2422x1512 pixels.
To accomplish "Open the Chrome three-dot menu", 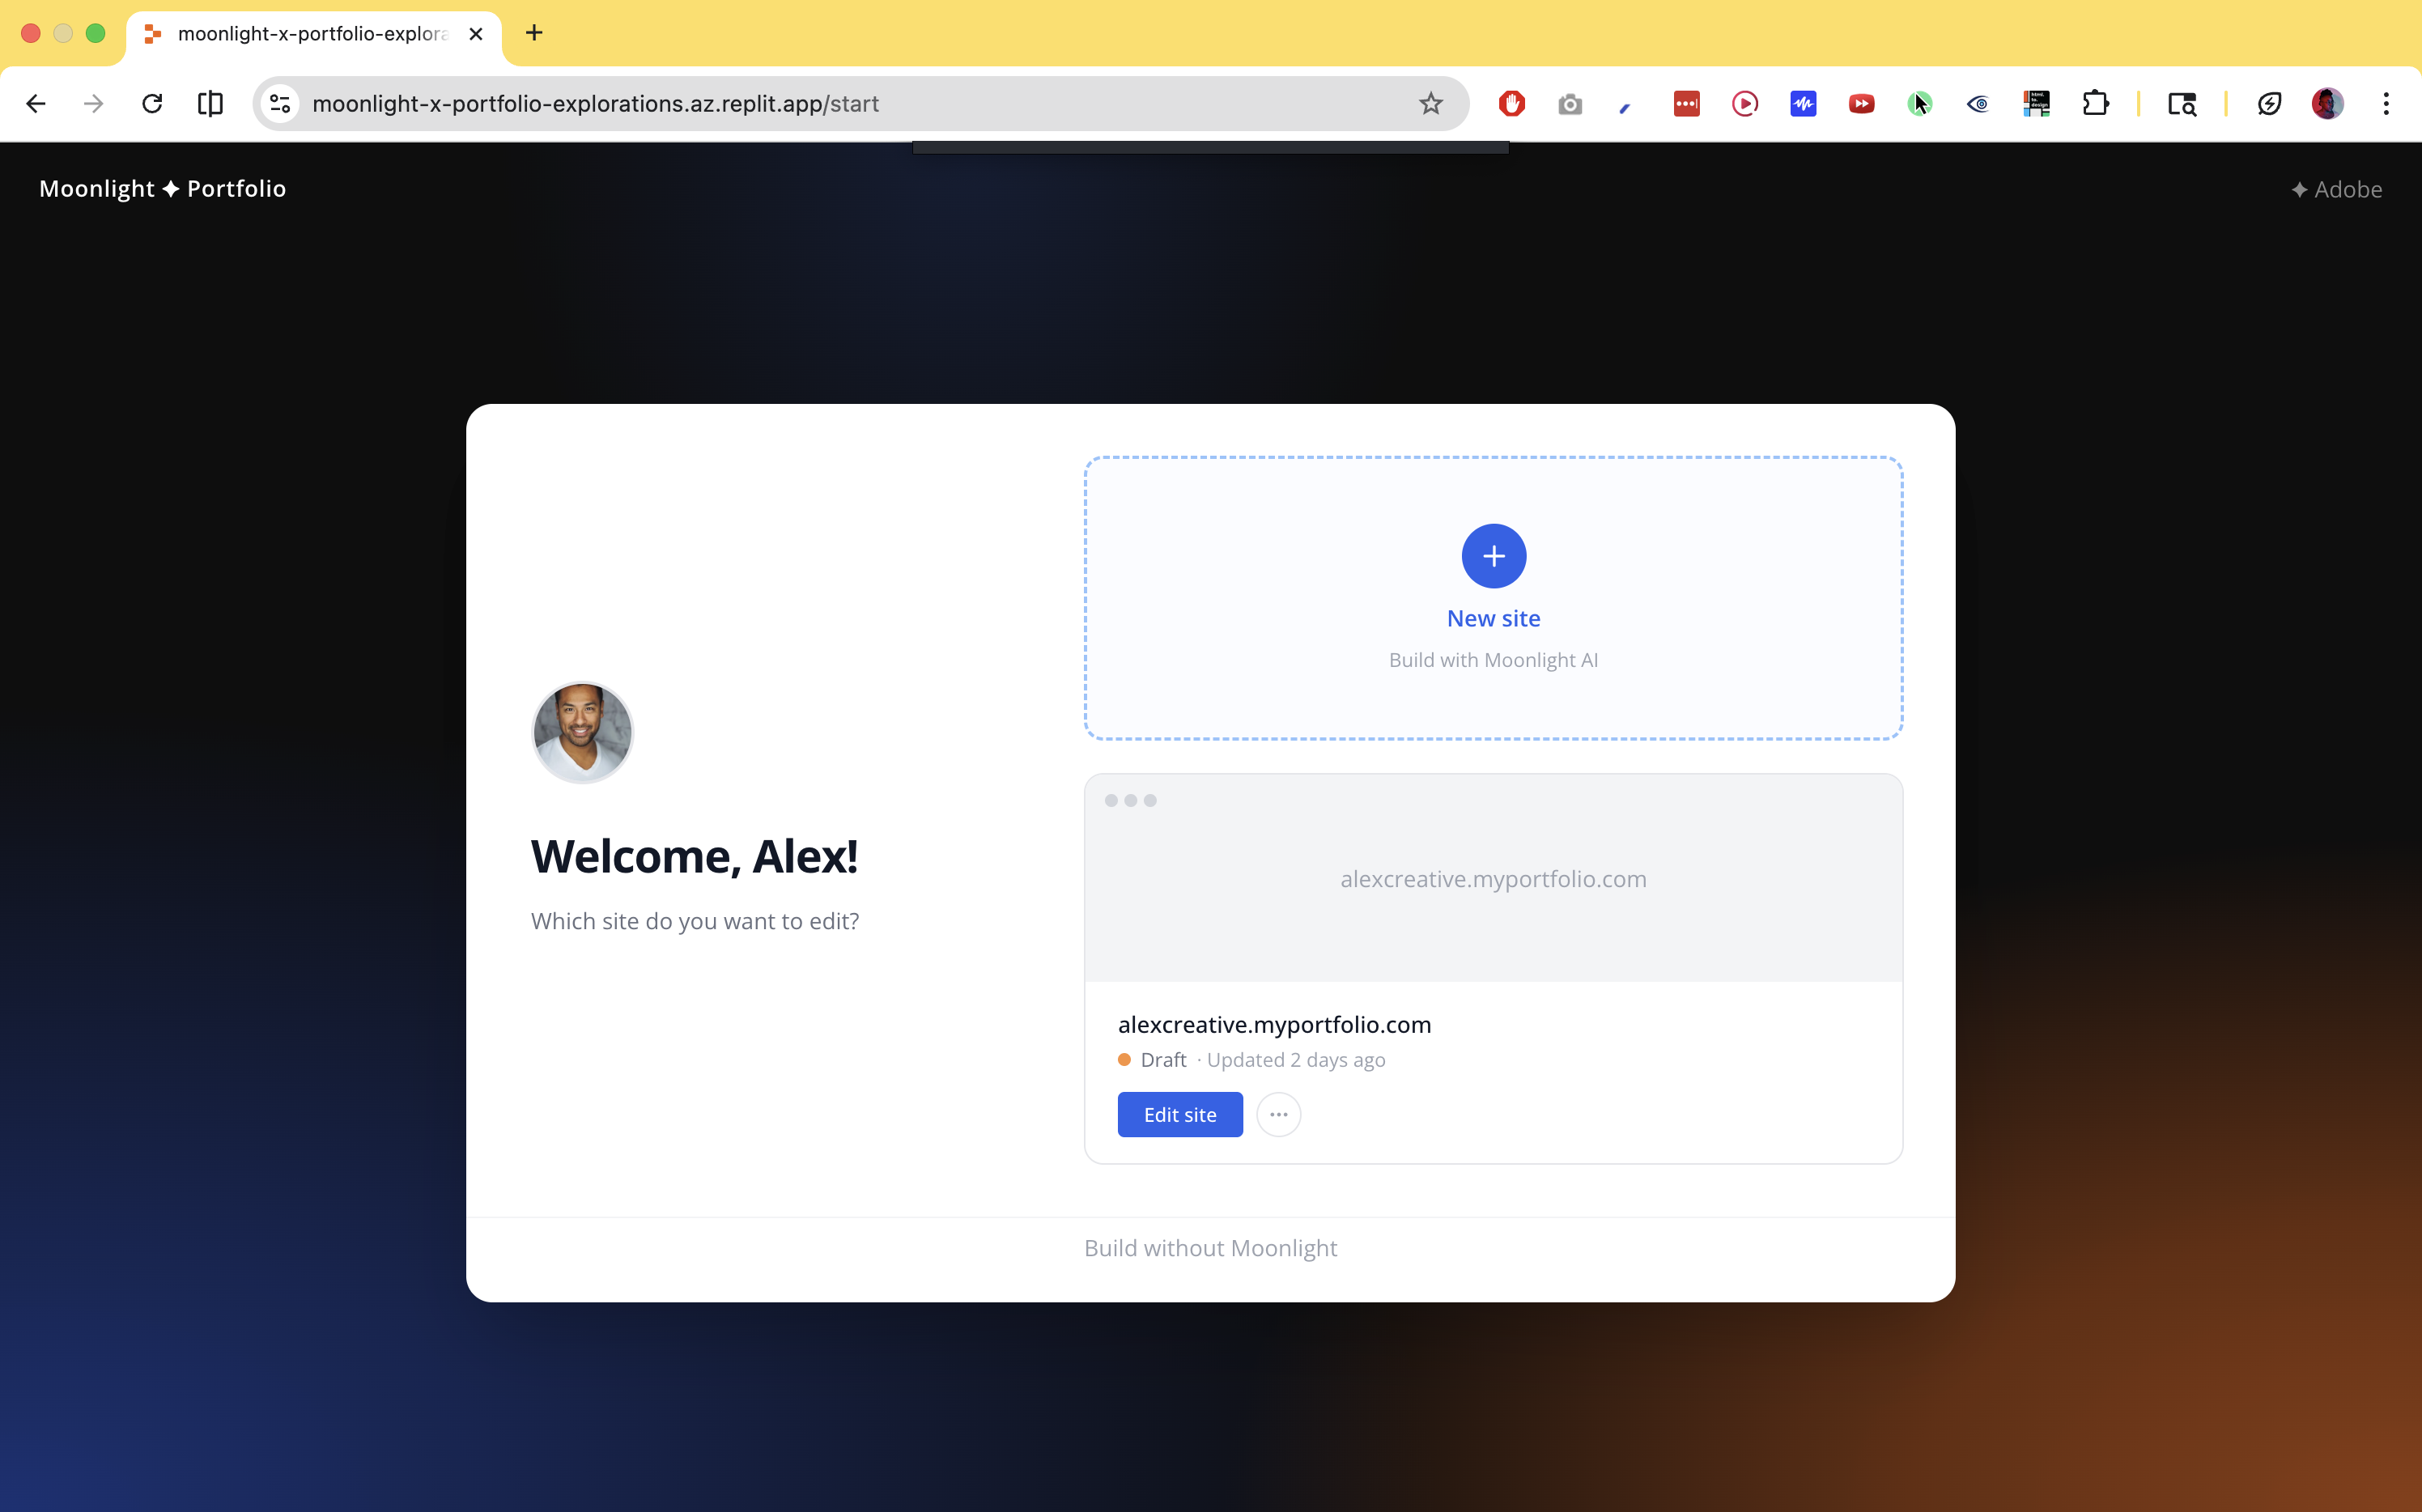I will (x=2386, y=104).
